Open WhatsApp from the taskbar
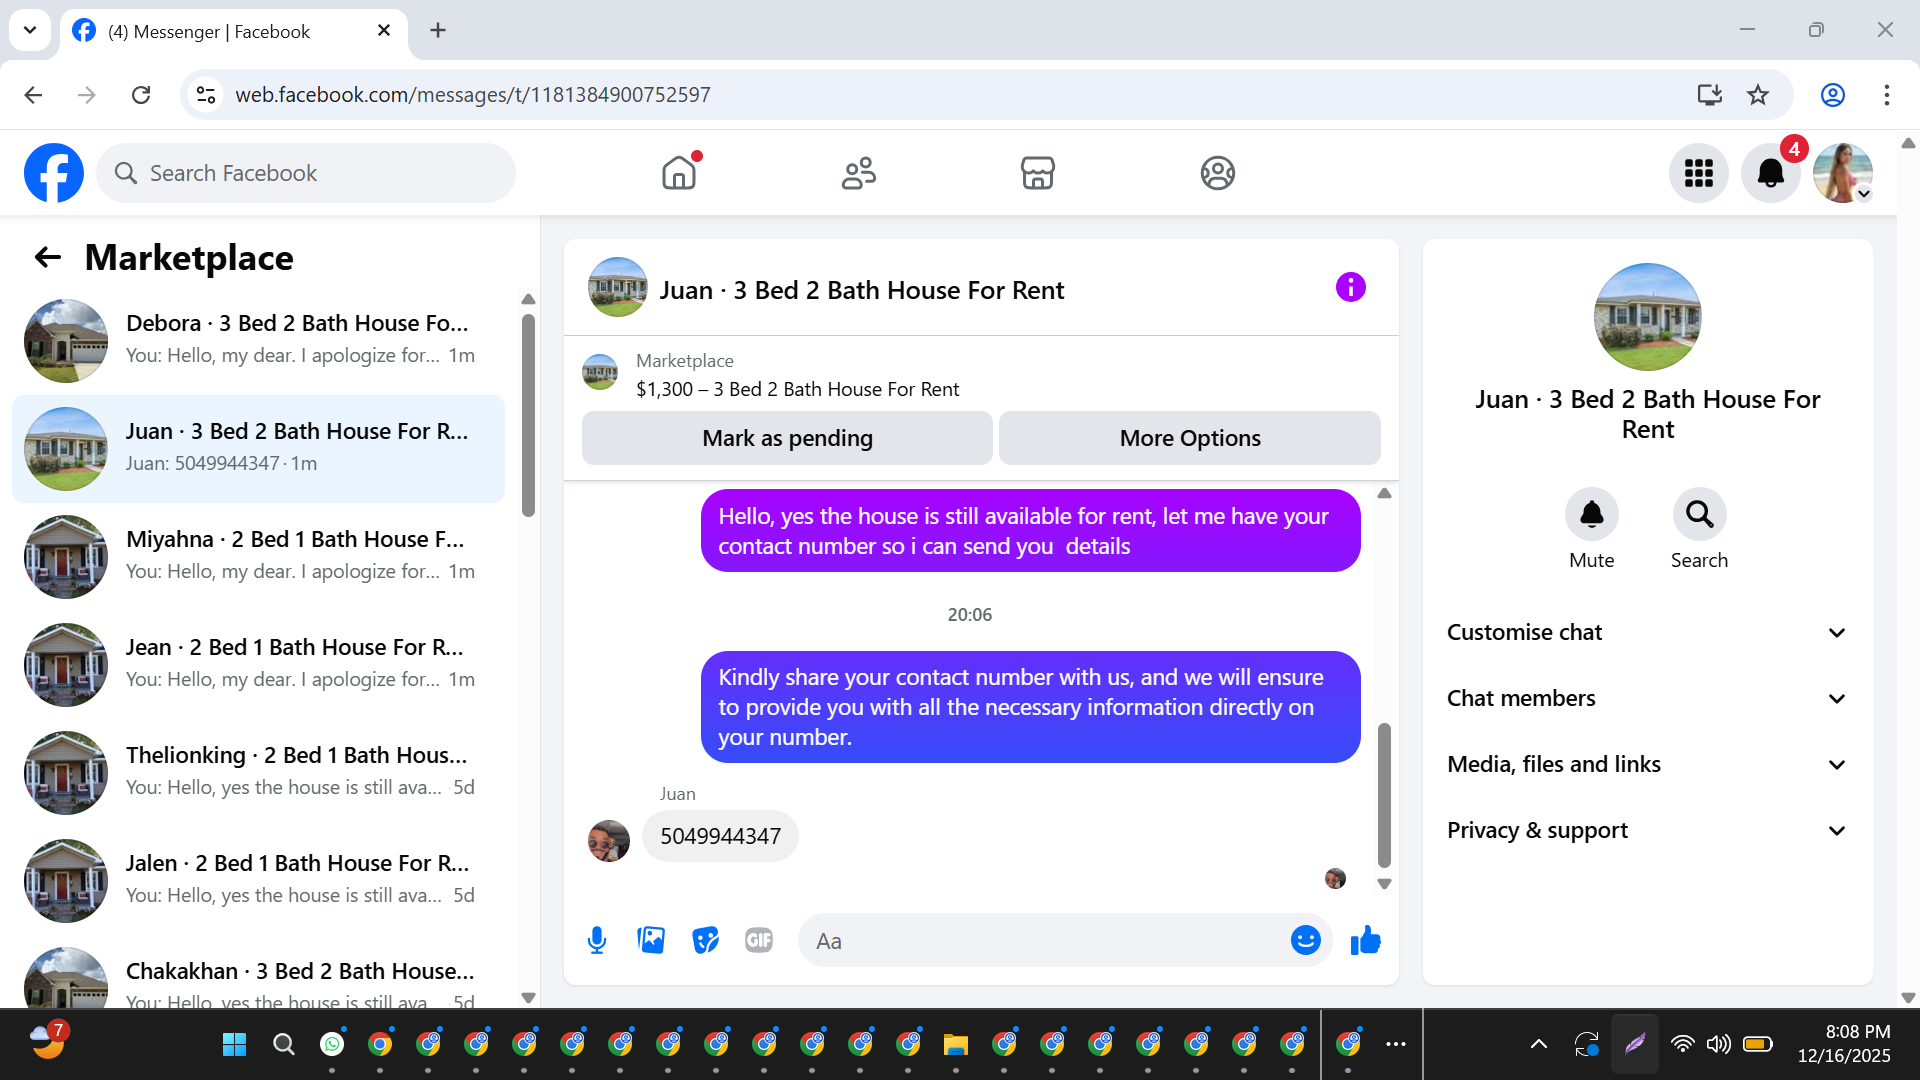1920x1080 pixels. click(x=332, y=1045)
